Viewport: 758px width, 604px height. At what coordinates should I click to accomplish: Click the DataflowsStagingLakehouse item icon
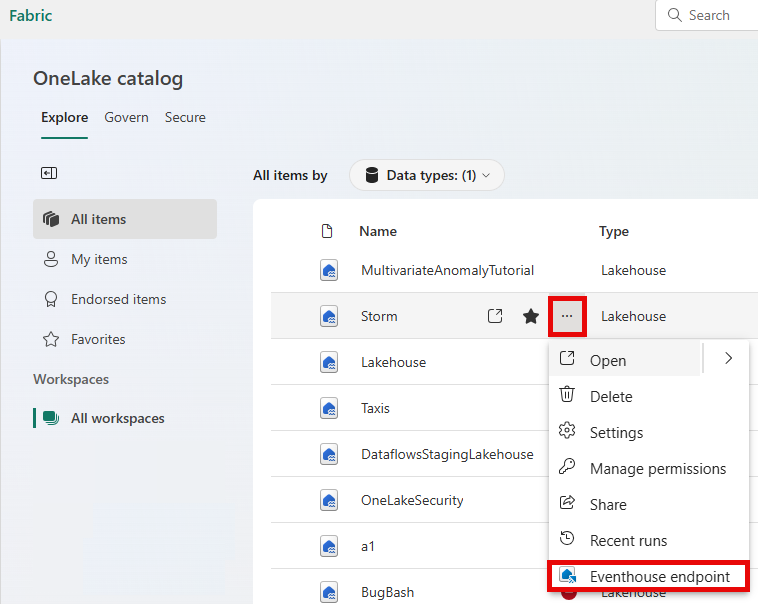pyautogui.click(x=328, y=454)
